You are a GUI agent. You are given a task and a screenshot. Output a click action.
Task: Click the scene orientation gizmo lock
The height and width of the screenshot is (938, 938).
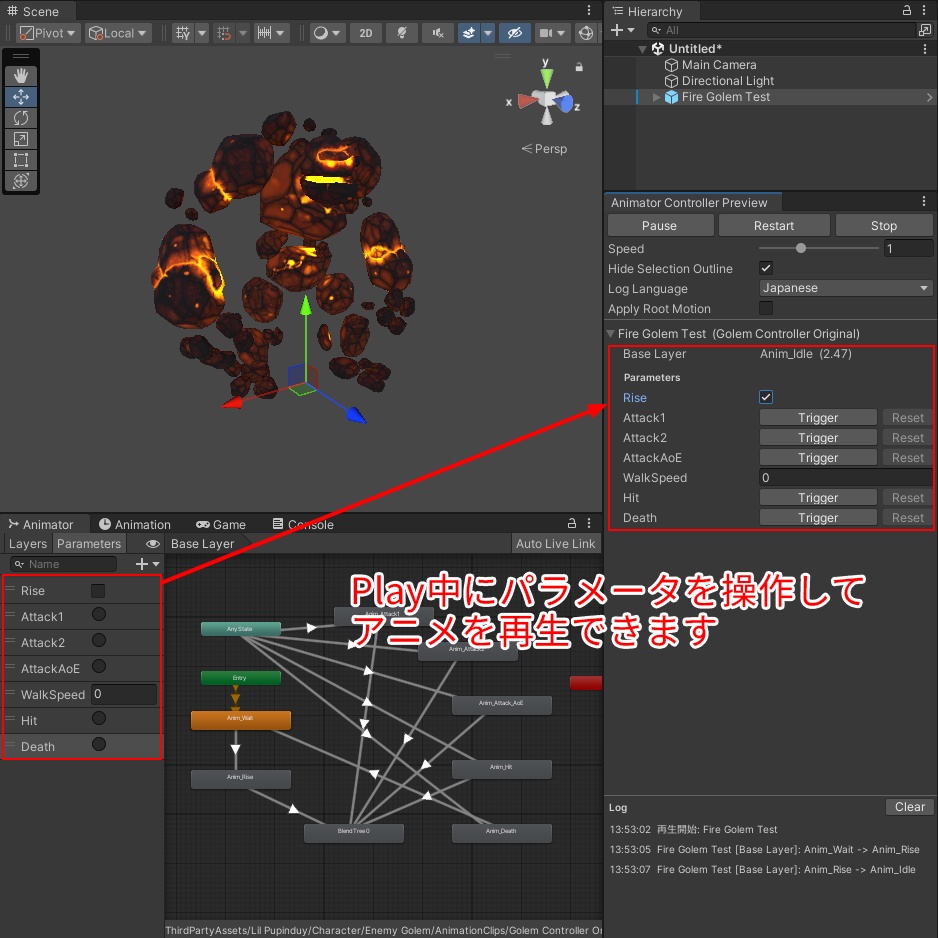coord(579,67)
